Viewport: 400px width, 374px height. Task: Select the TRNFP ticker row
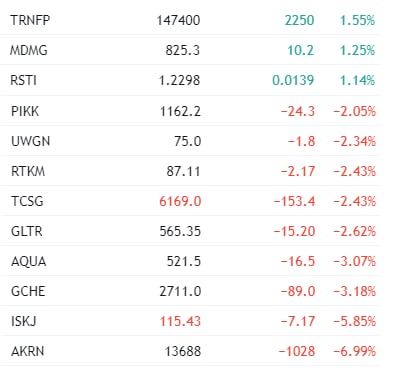(x=190, y=20)
